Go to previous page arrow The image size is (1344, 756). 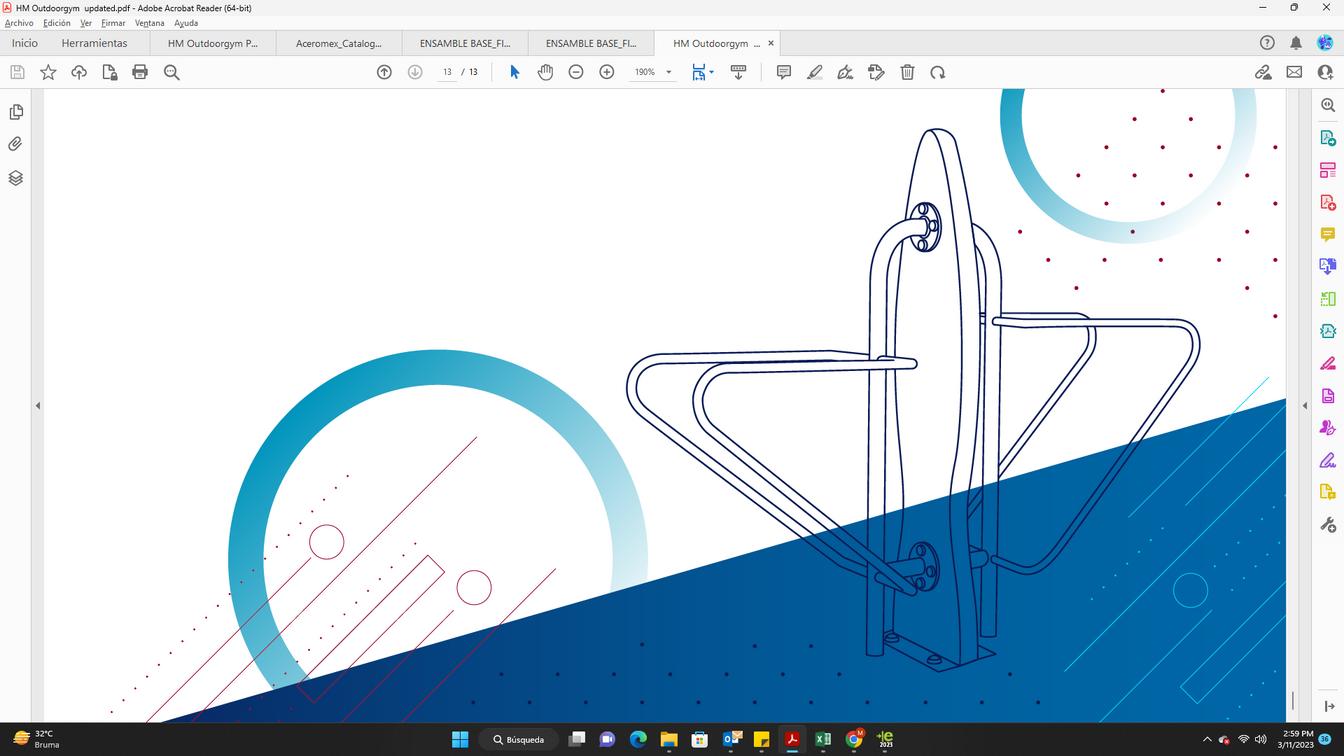[384, 72]
